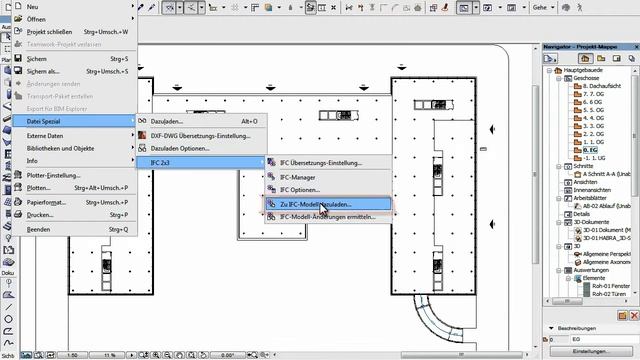Screen dimensions: 640x360
Task: Click the Gehe button in top toolbar
Action: 540,7
